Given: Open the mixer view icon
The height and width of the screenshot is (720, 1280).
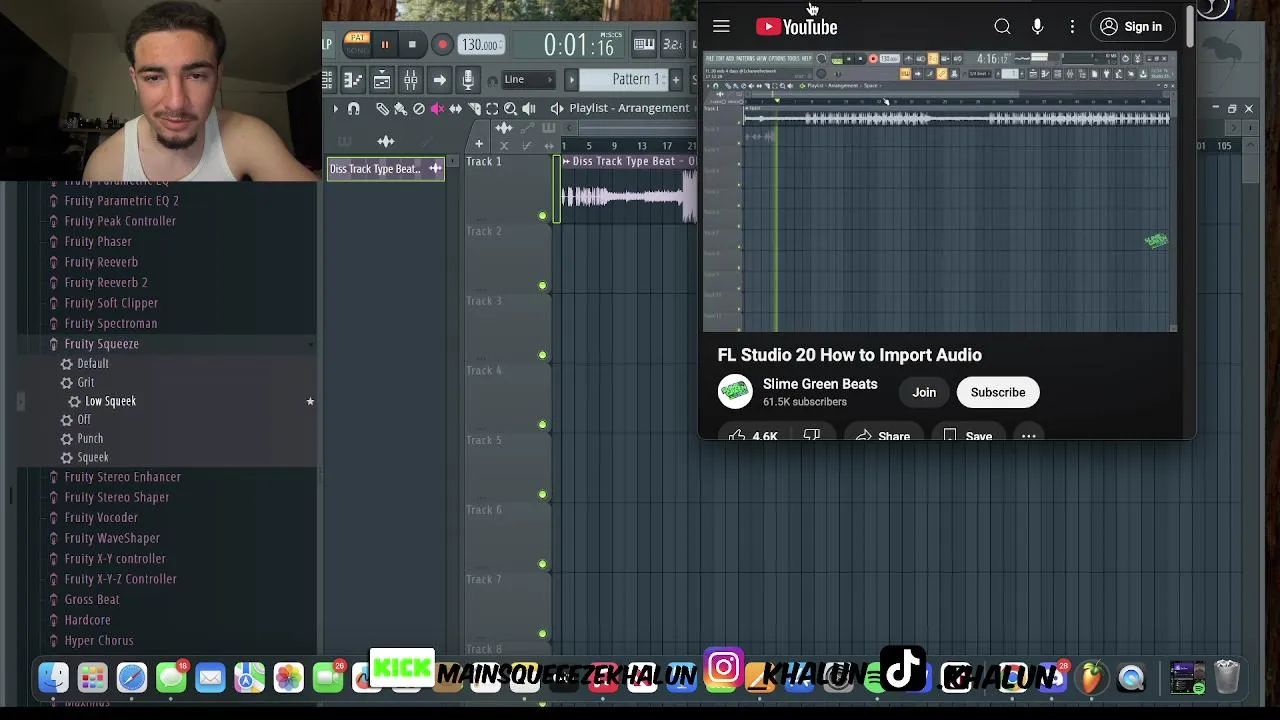Looking at the screenshot, I should pyautogui.click(x=411, y=80).
